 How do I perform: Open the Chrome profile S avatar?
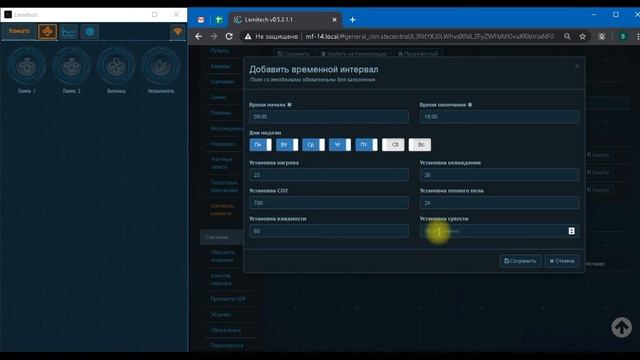coord(623,36)
